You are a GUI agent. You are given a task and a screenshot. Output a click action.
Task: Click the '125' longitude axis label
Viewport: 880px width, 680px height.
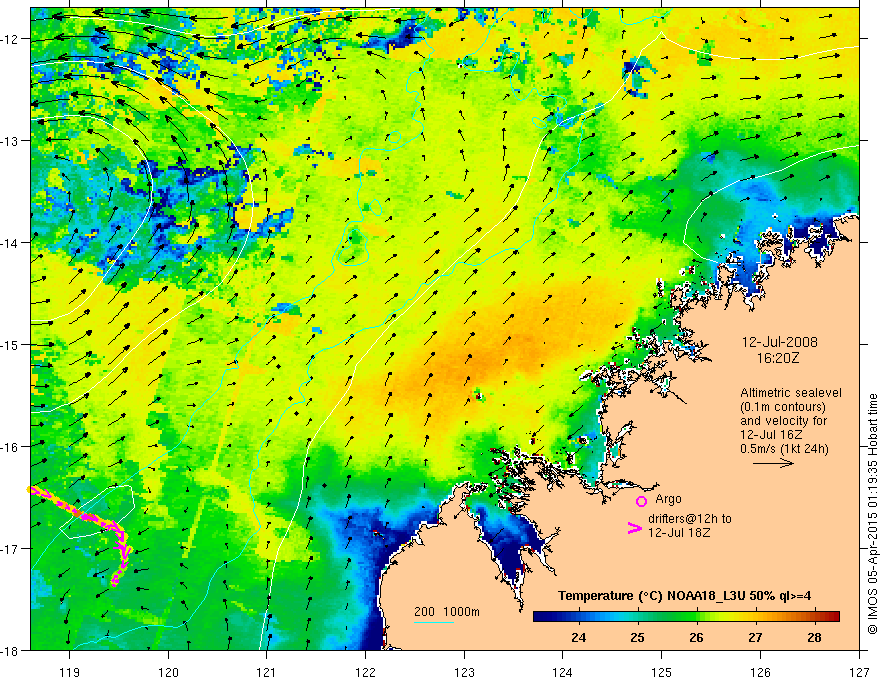coord(662,672)
